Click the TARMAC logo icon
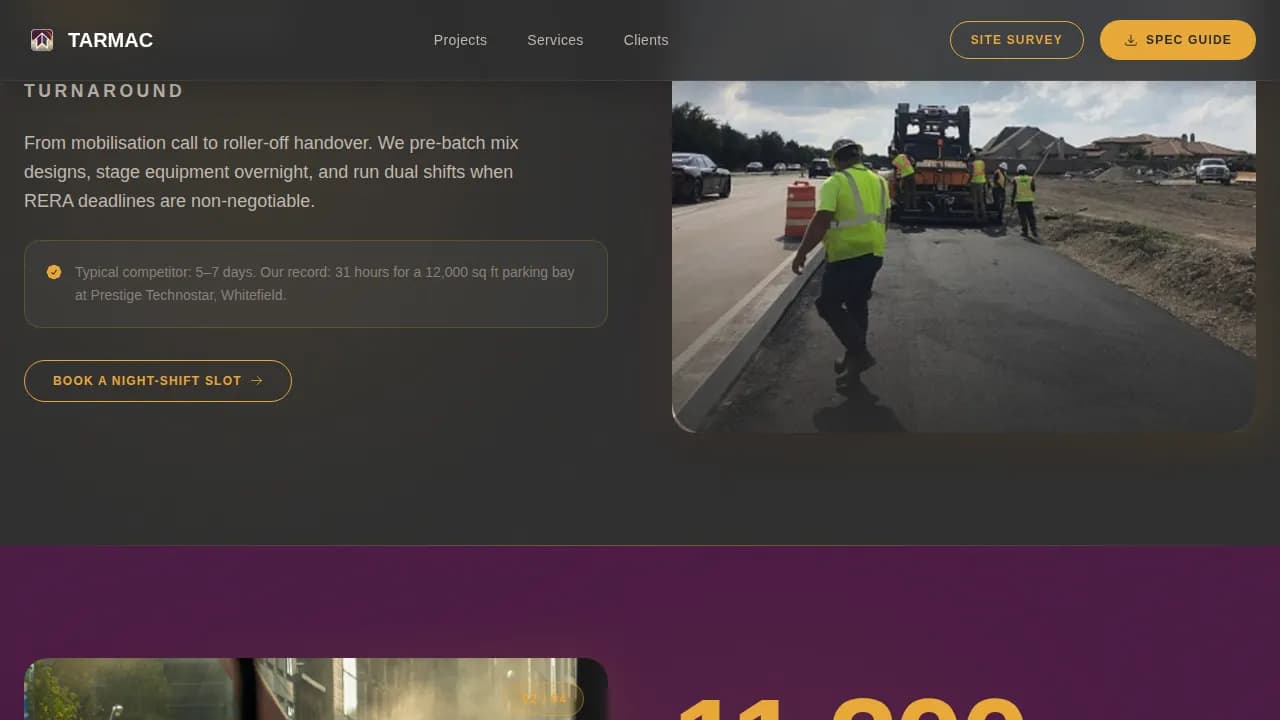 42,40
